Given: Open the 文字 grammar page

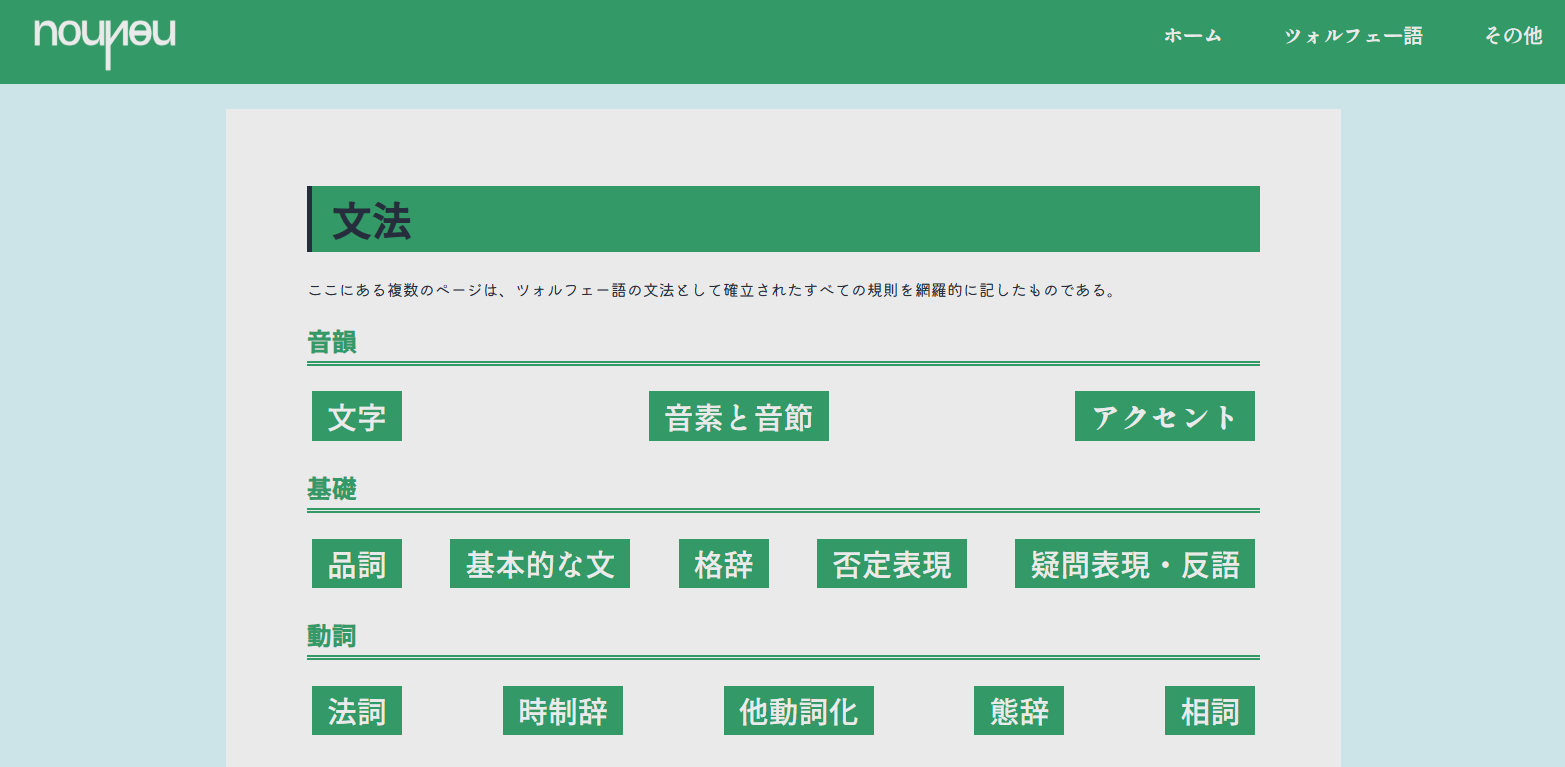Looking at the screenshot, I should click(357, 417).
